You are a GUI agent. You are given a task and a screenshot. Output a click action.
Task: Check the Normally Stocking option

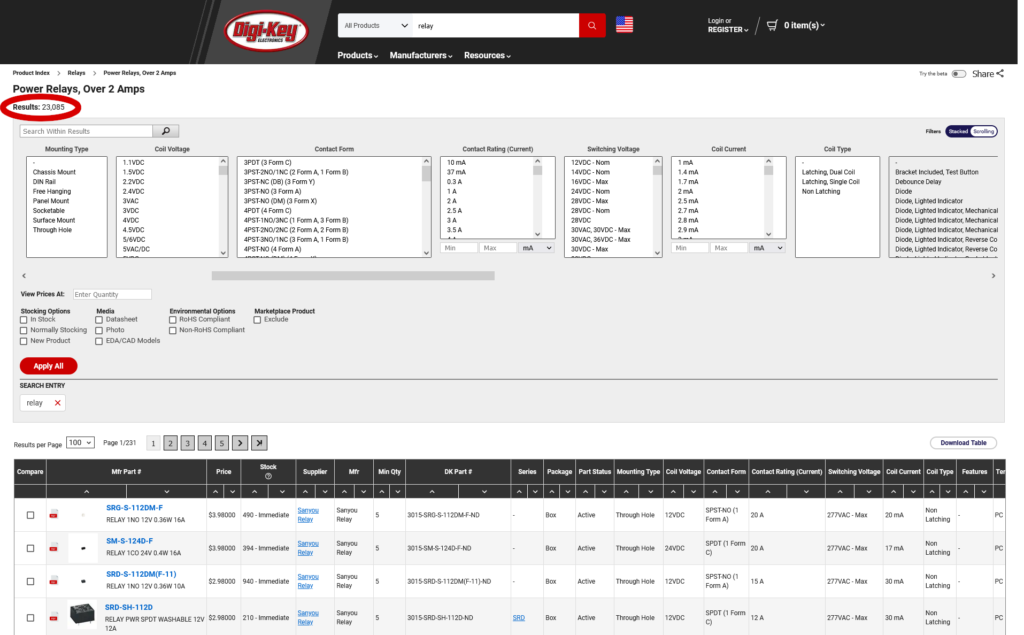24,331
